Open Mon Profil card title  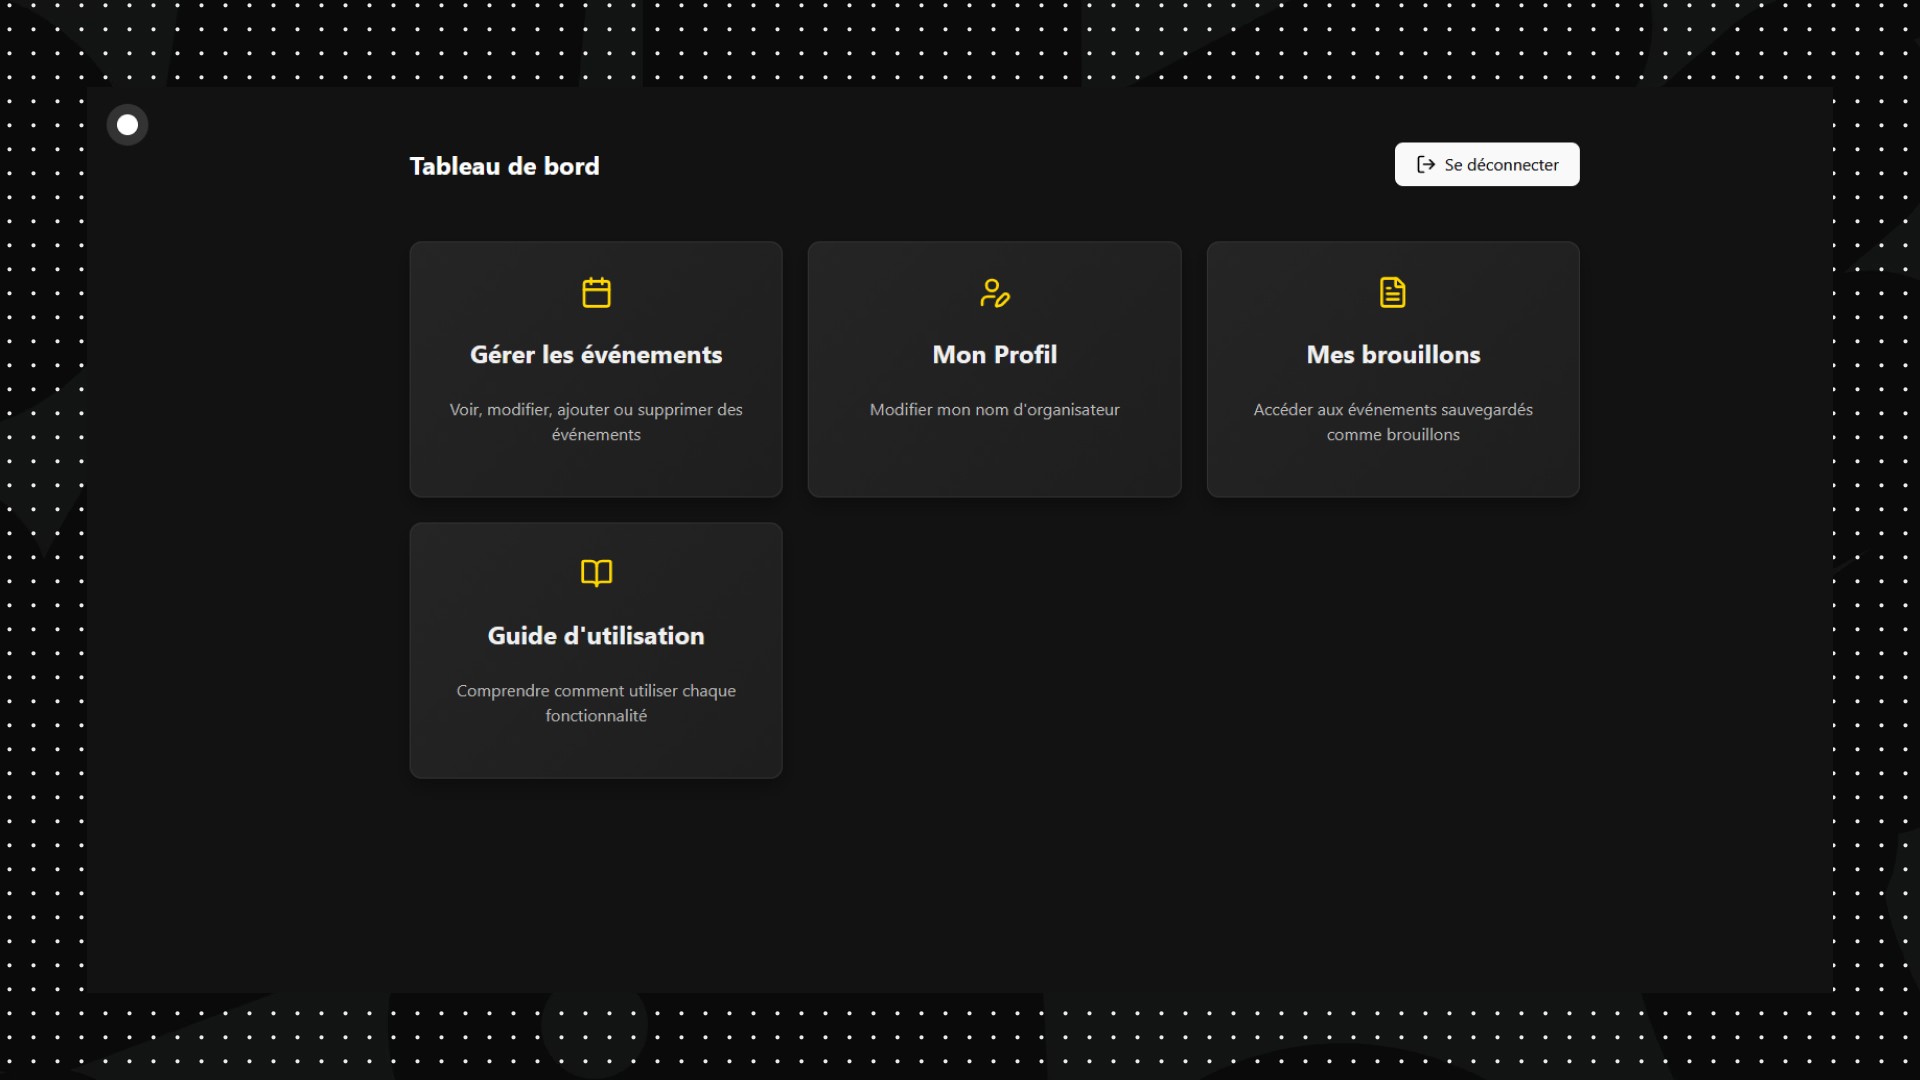pyautogui.click(x=994, y=355)
